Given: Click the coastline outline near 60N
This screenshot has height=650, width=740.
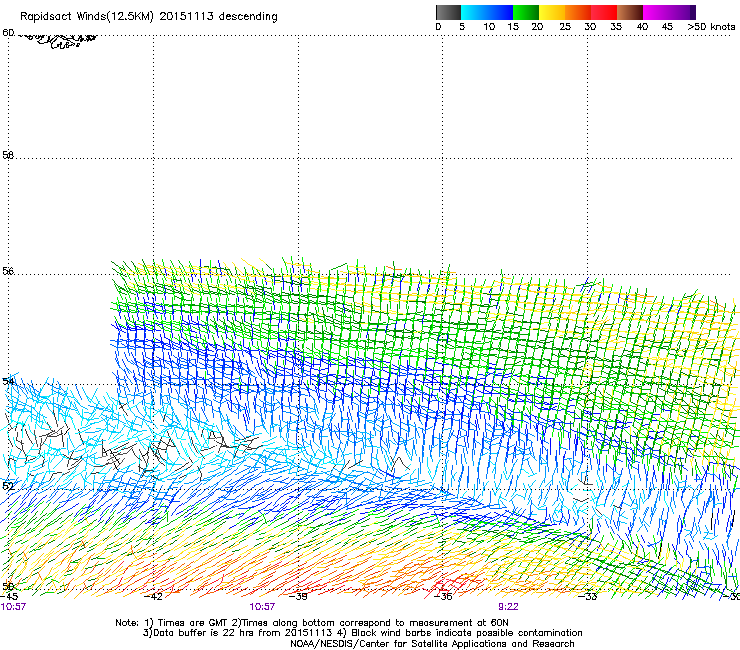Looking at the screenshot, I should 59,41.
